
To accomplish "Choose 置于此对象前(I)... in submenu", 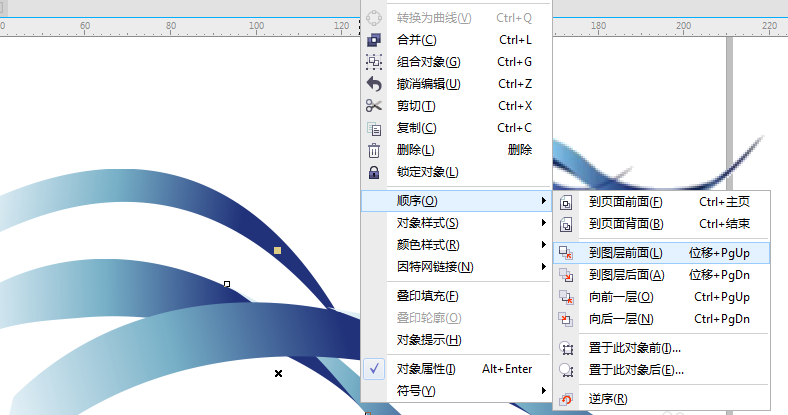I will pyautogui.click(x=661, y=348).
